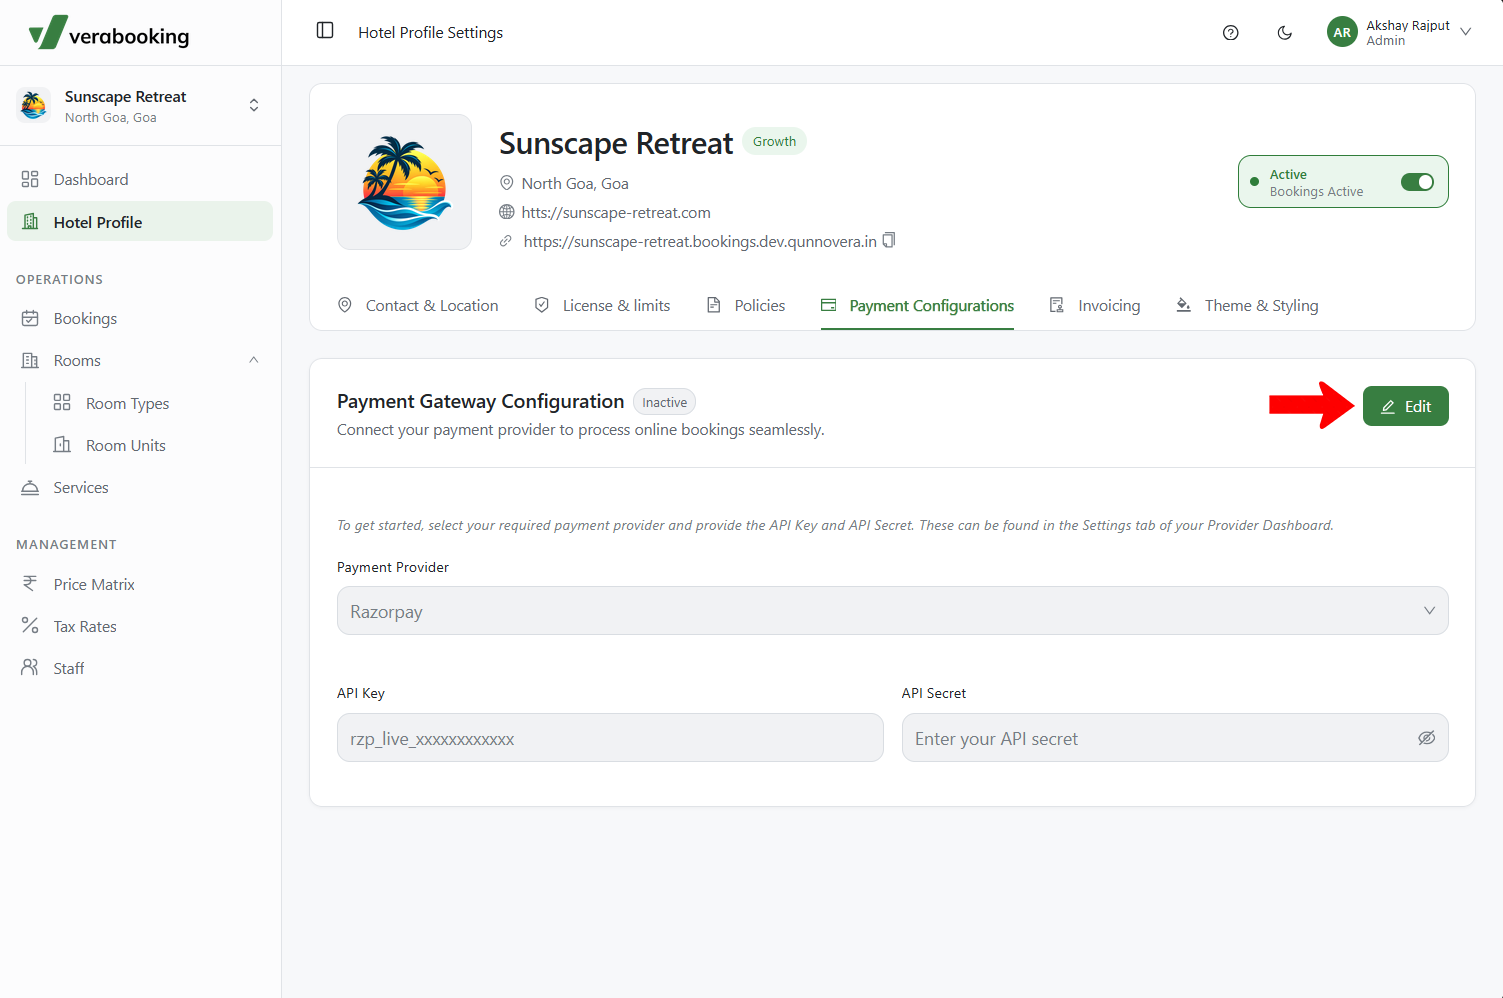Switch to dark mode moon icon
Viewport: 1503px width, 998px height.
click(x=1285, y=33)
